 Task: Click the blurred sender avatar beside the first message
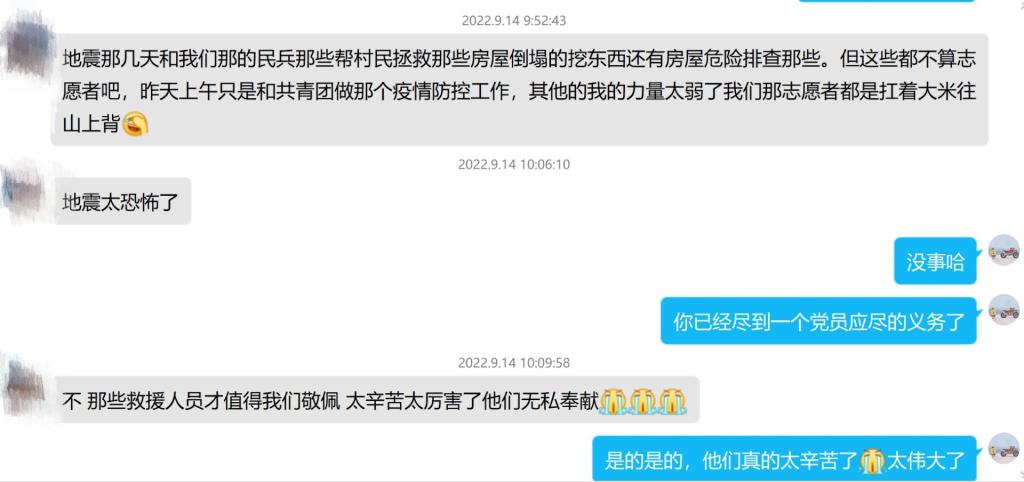27,46
